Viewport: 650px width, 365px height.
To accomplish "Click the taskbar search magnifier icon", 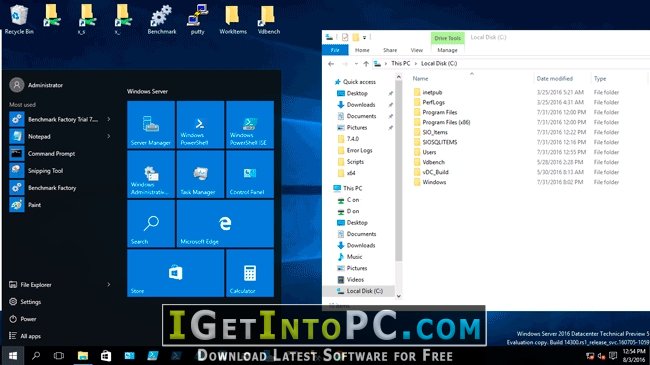I will tap(36, 355).
